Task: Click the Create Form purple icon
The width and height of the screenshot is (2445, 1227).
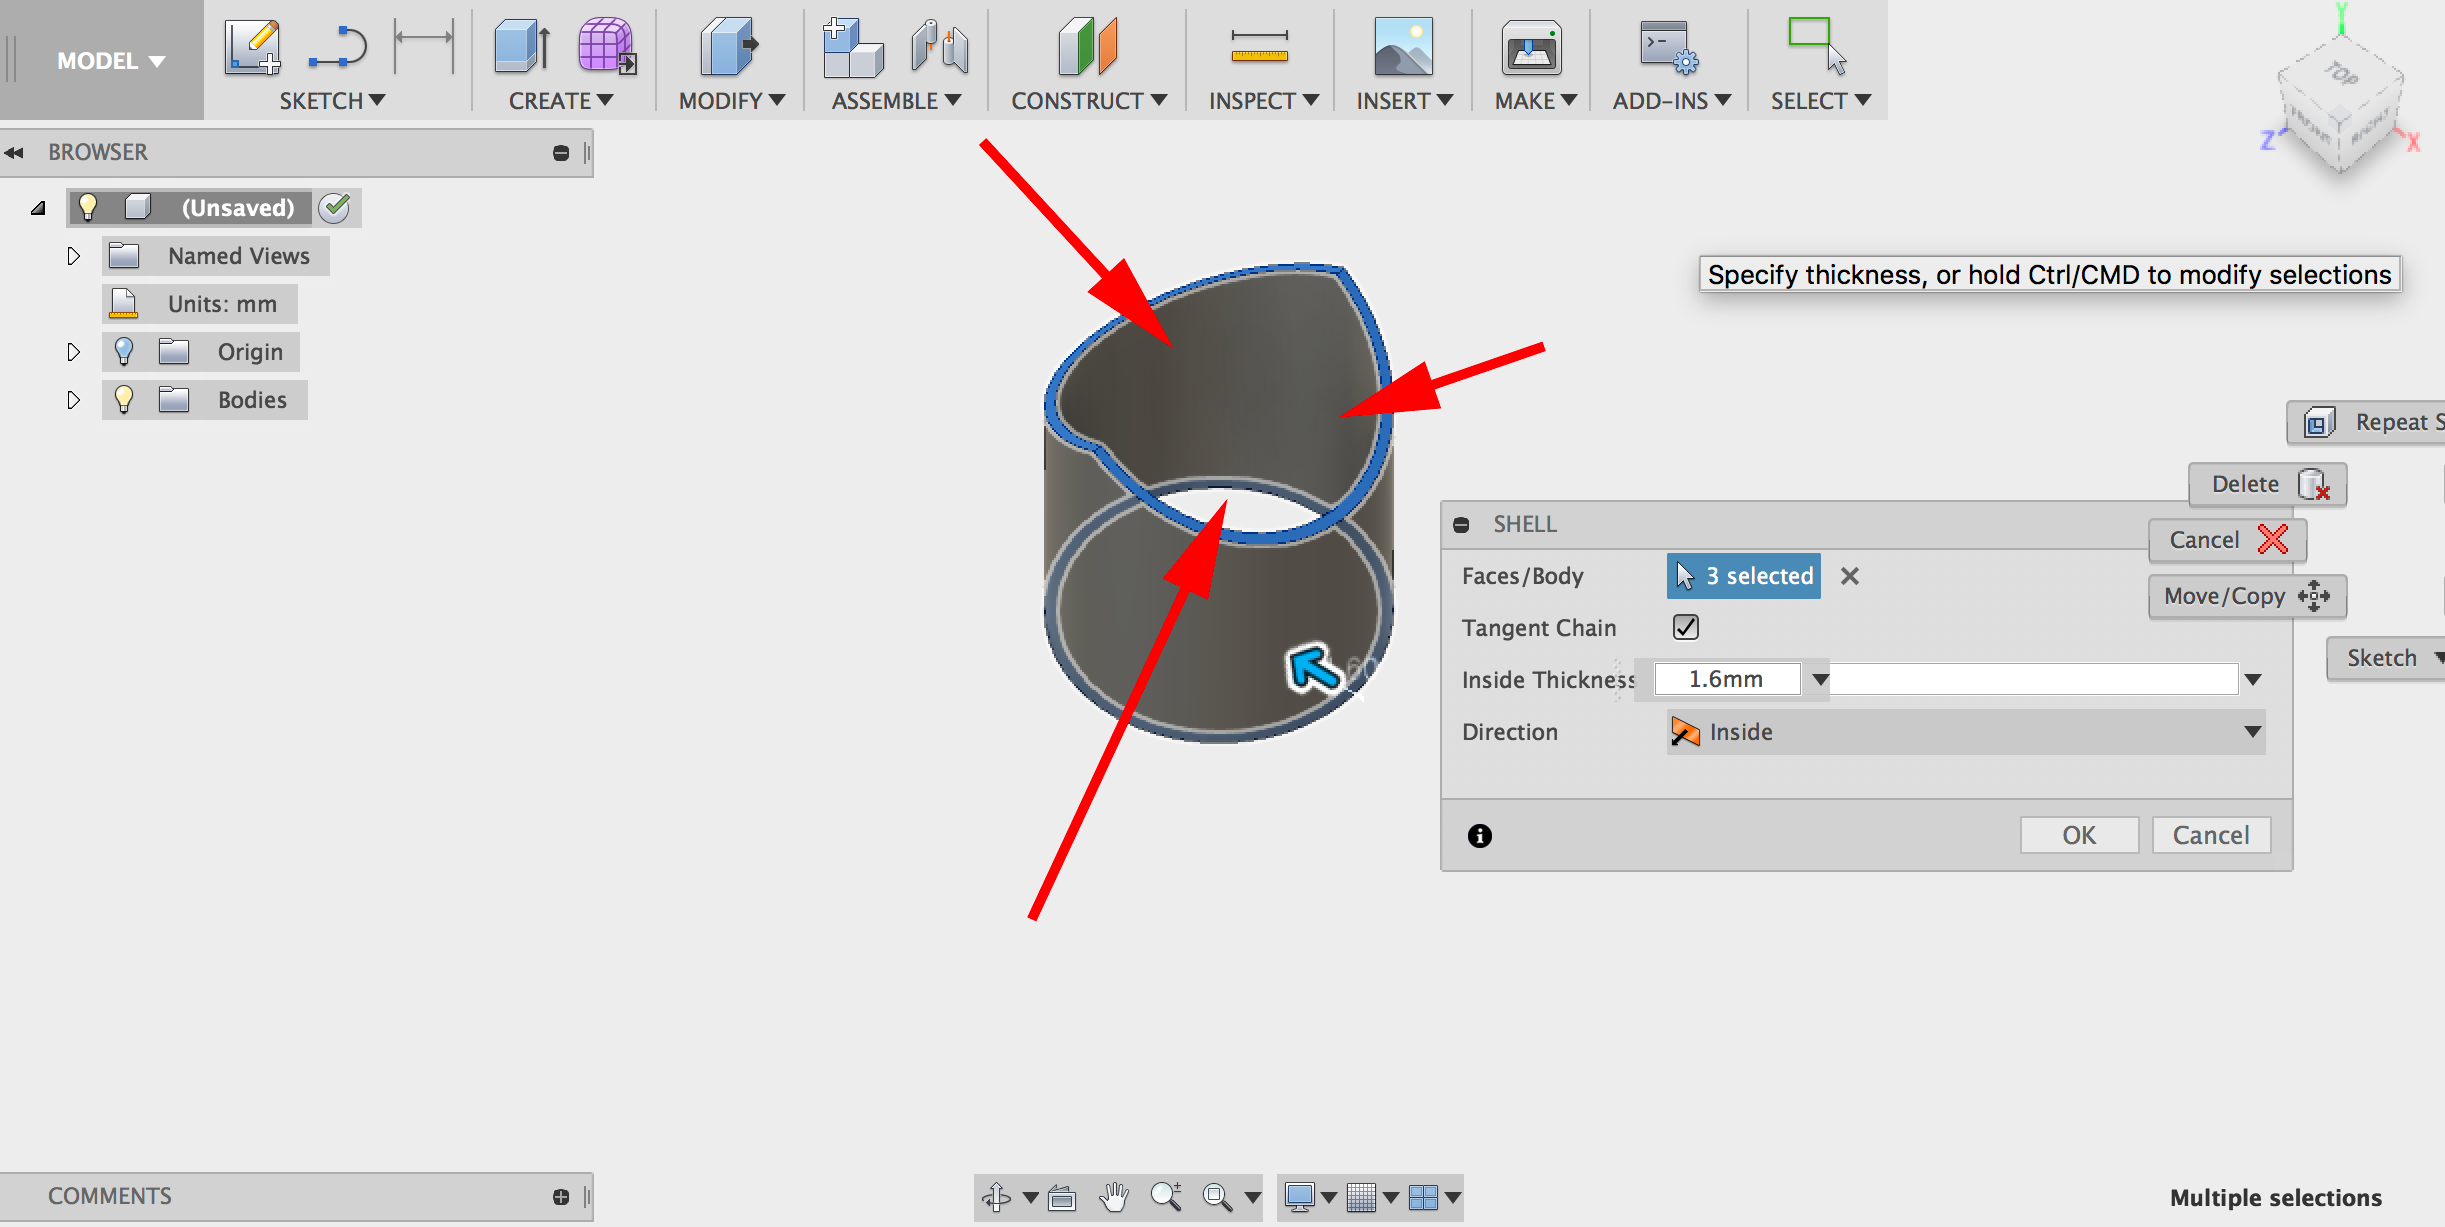Action: click(x=607, y=46)
